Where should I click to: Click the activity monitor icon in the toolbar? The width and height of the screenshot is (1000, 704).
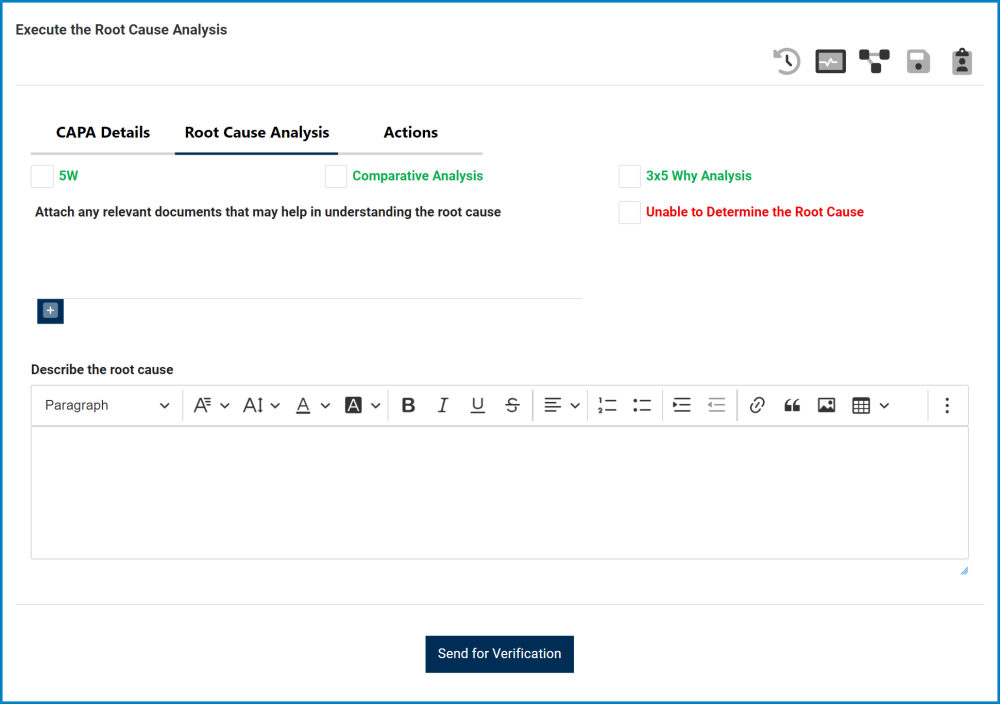click(830, 61)
